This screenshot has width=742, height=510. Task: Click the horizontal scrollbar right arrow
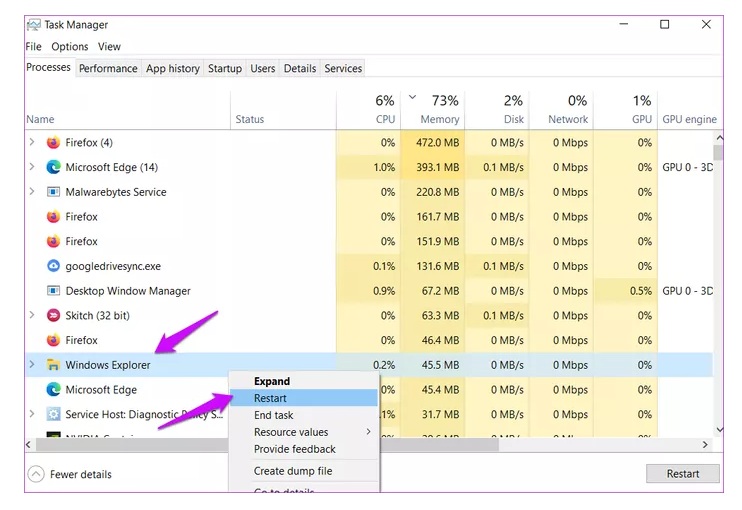705,443
